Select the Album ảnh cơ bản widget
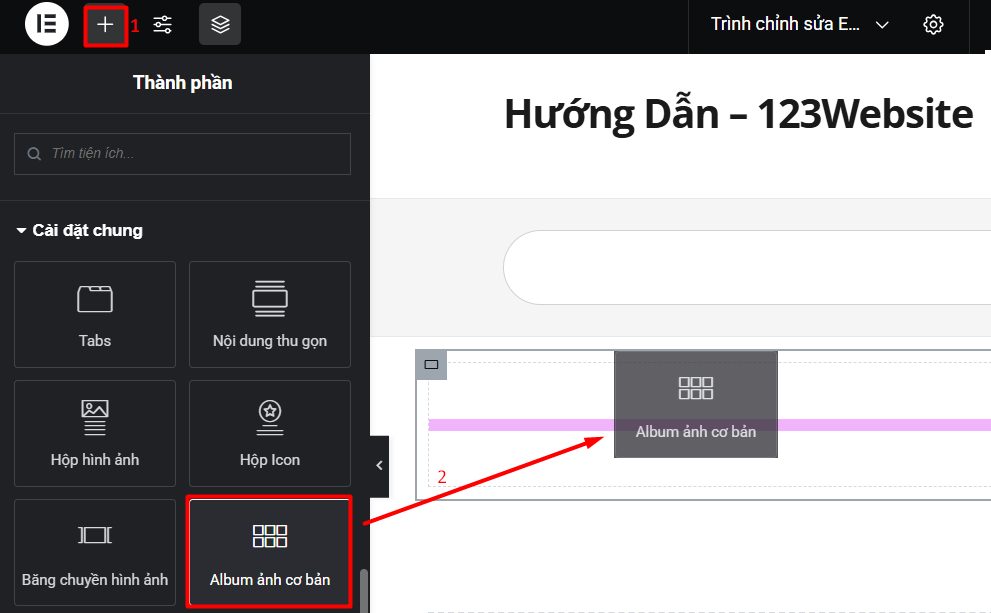This screenshot has width=991, height=613. pos(270,552)
